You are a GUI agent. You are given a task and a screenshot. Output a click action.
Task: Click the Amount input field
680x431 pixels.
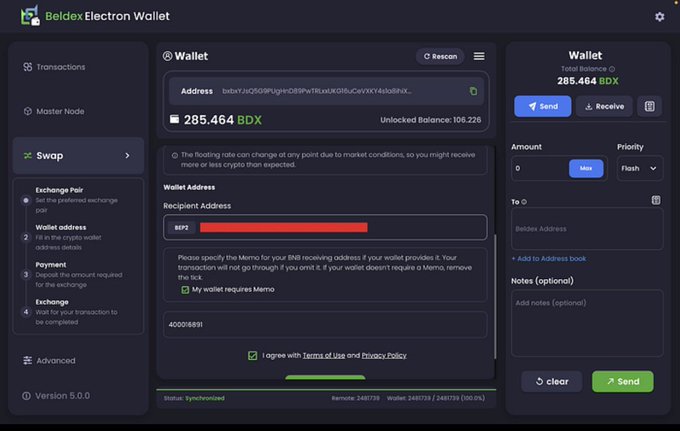click(539, 168)
